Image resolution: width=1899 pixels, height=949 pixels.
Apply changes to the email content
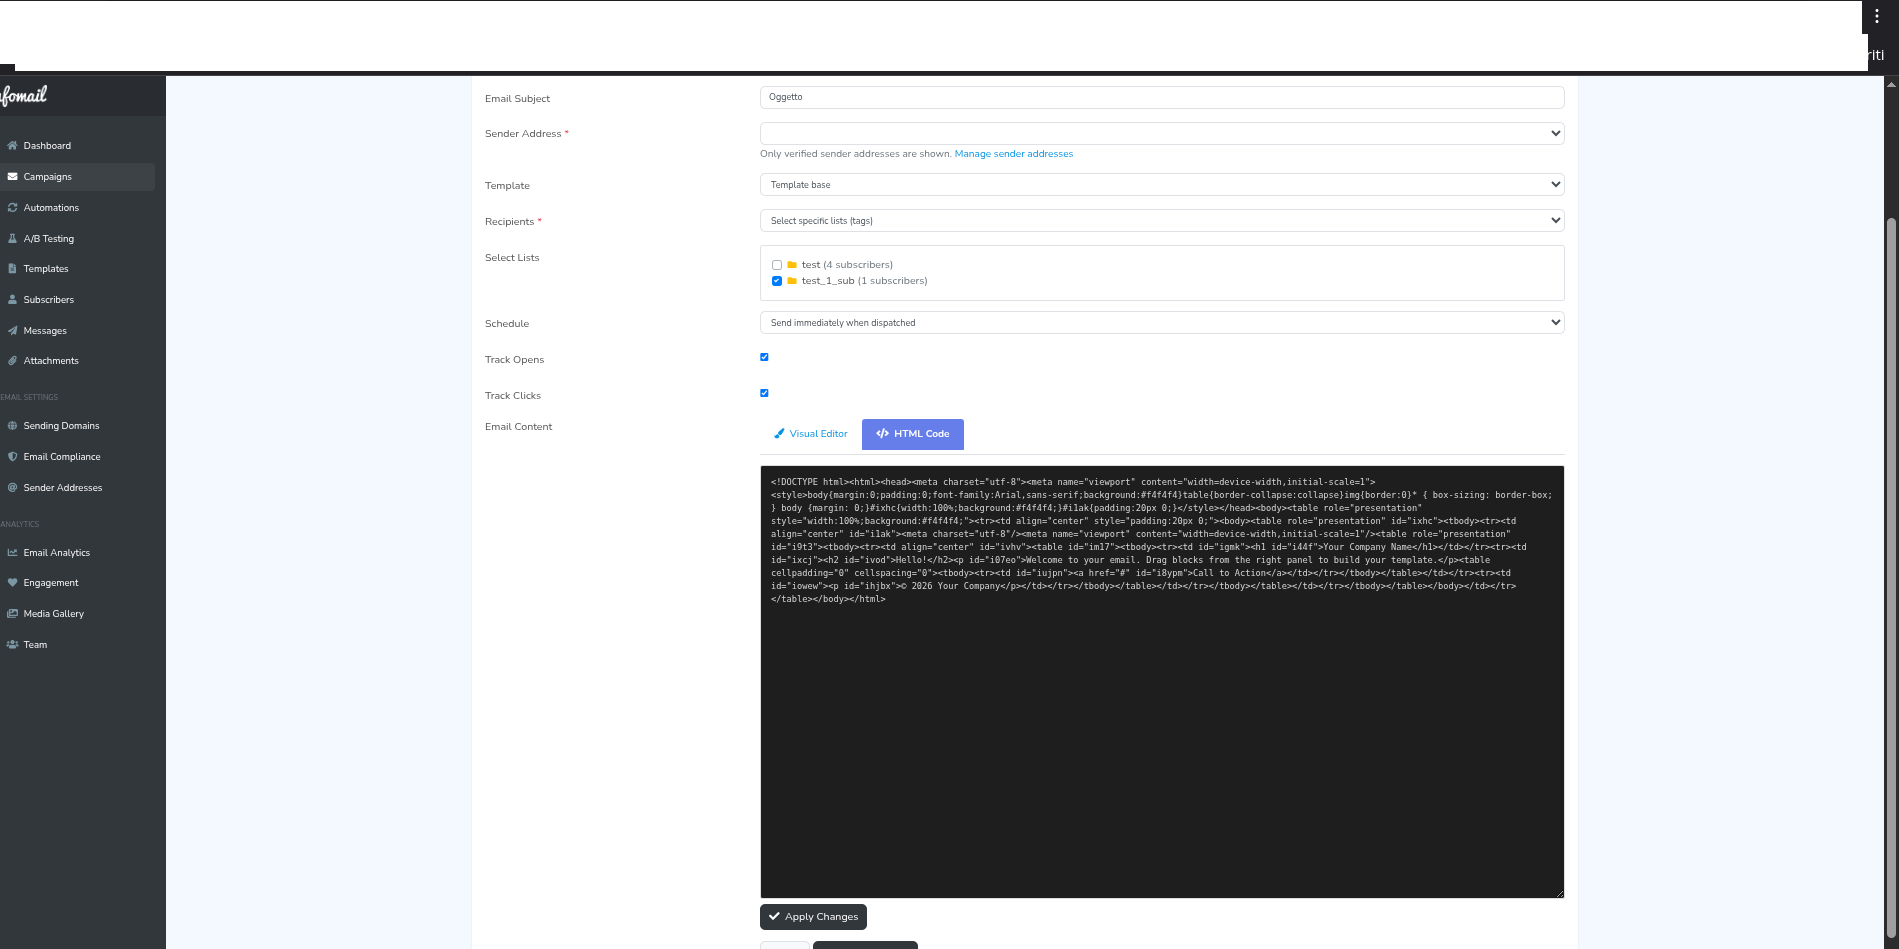[x=813, y=916]
